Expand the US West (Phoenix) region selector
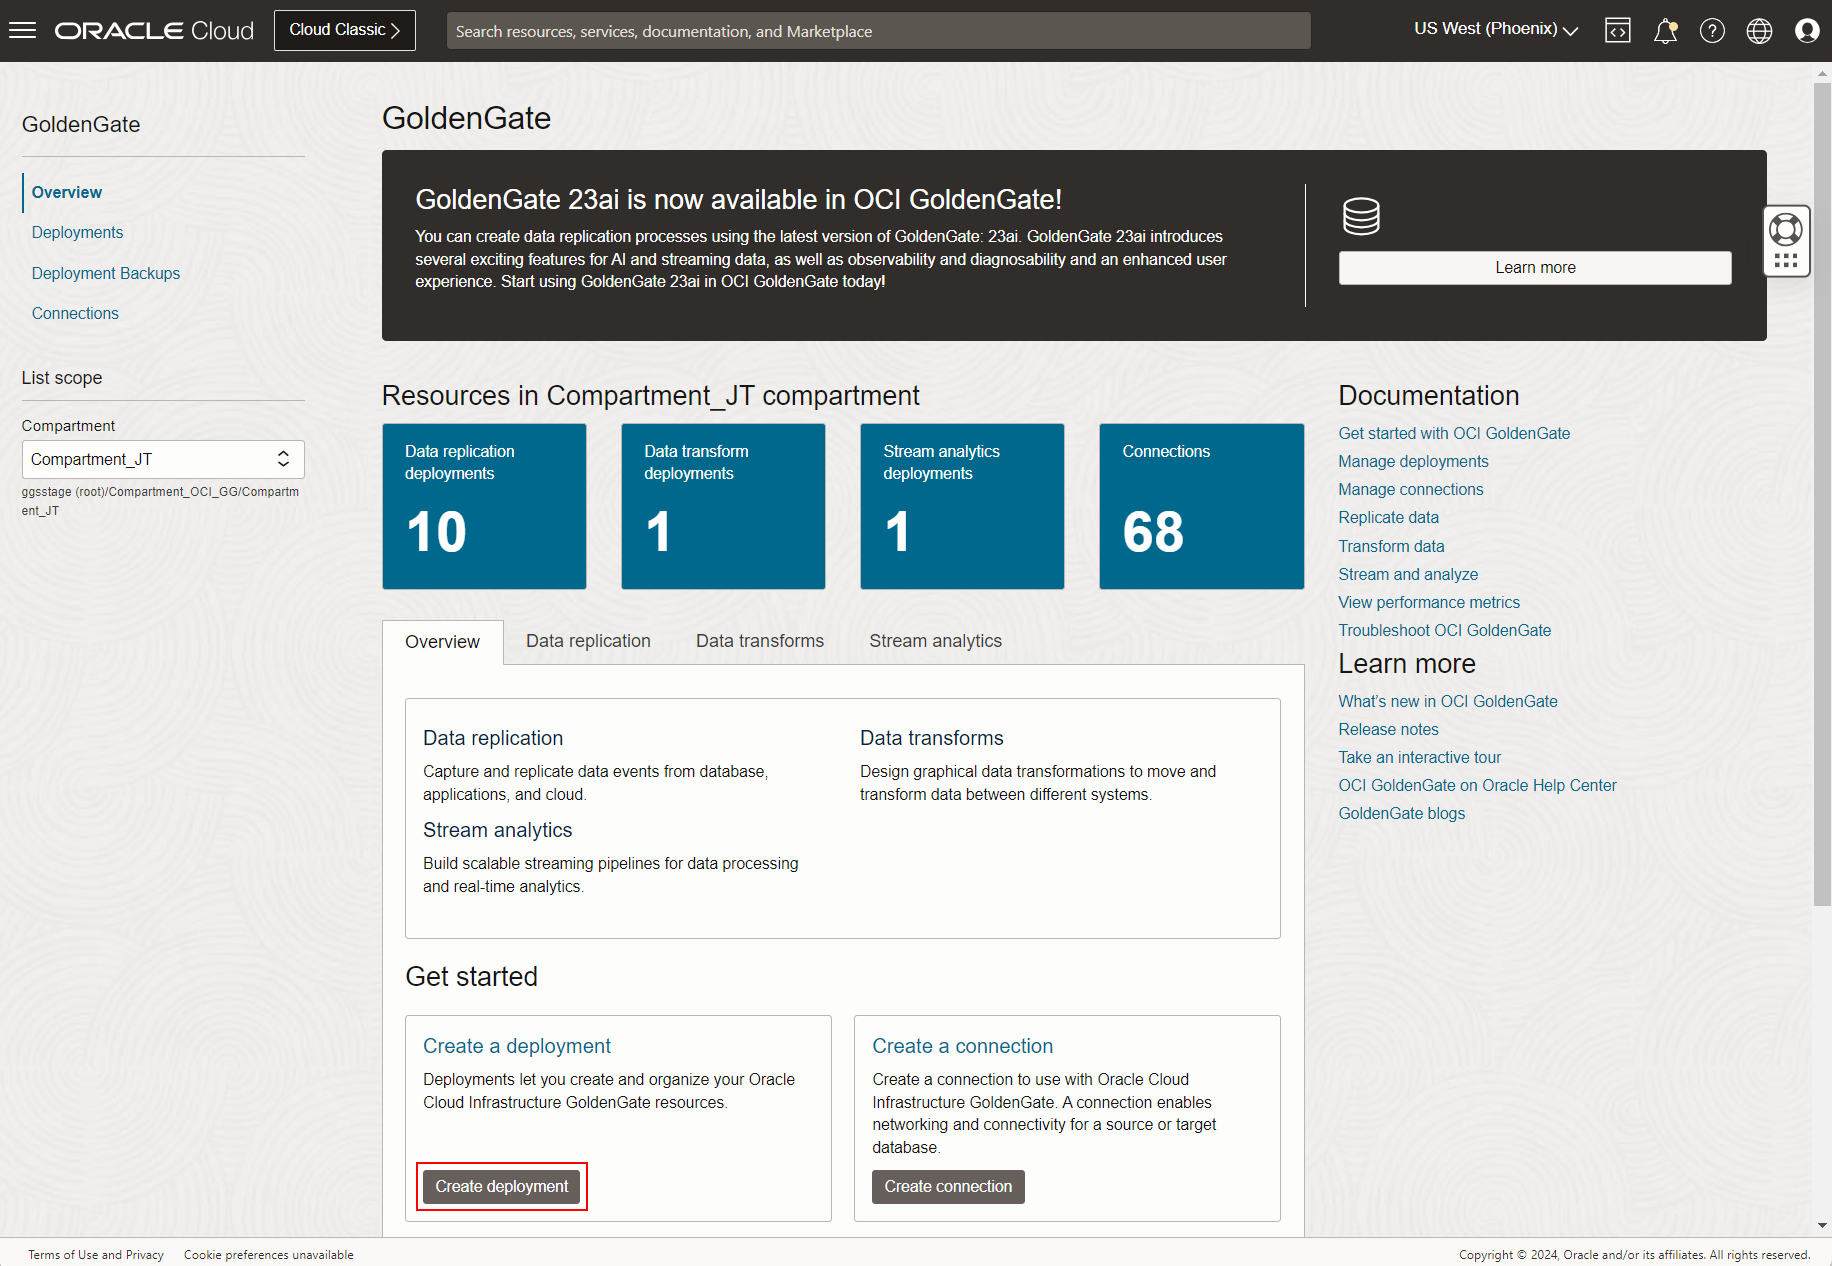The height and width of the screenshot is (1266, 1832). click(1496, 29)
